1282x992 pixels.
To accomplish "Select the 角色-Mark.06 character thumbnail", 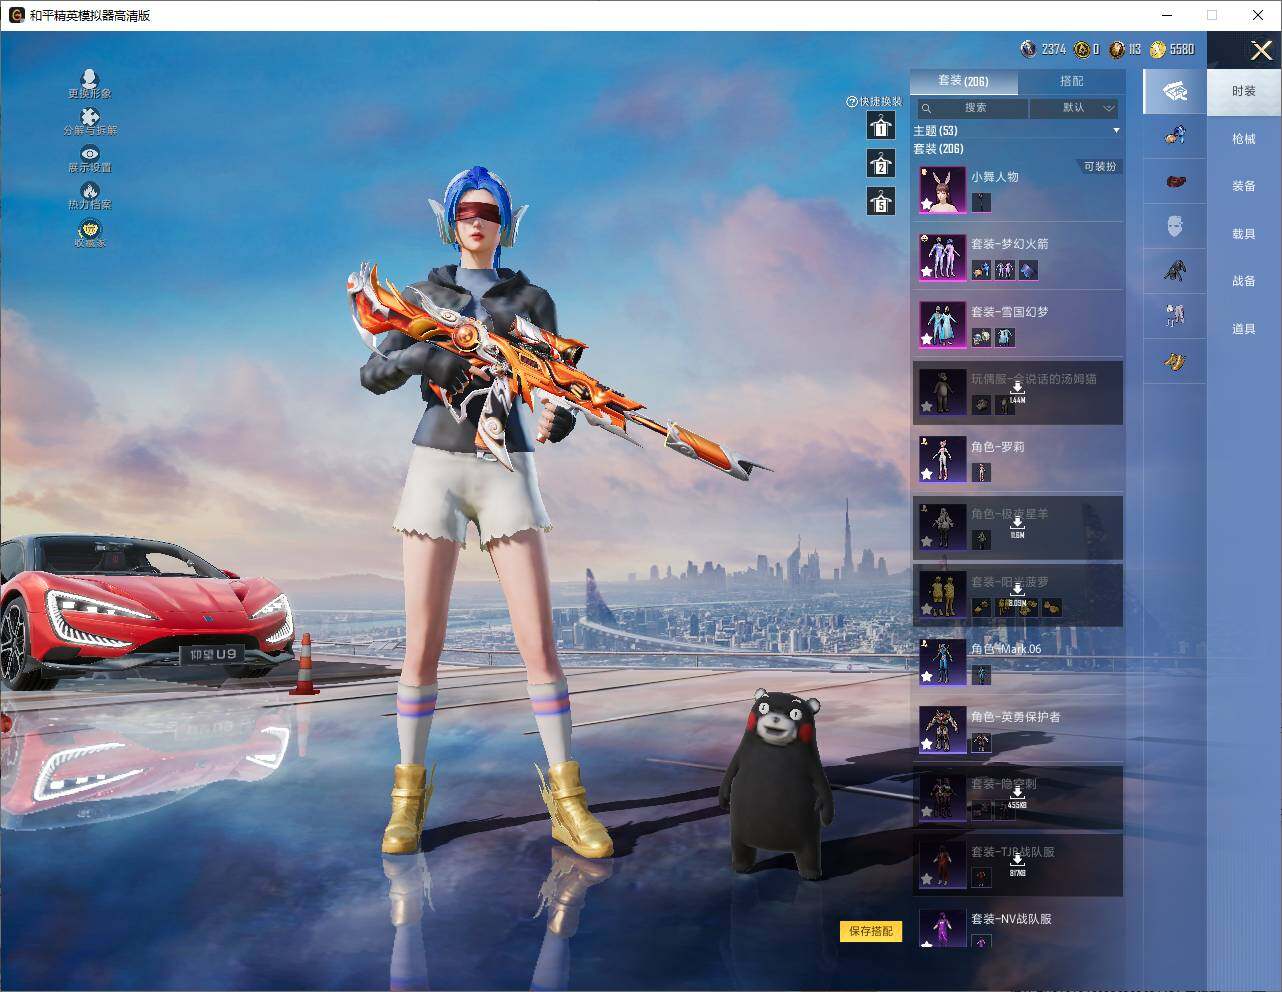I will 942,662.
